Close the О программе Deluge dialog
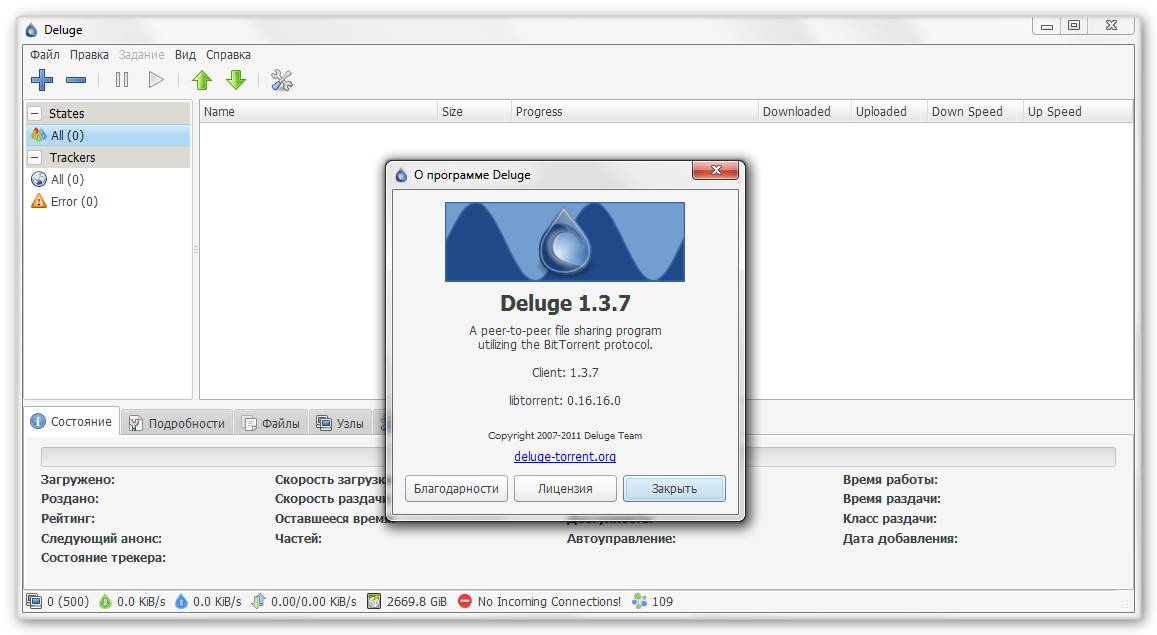The width and height of the screenshot is (1157, 635). [715, 170]
